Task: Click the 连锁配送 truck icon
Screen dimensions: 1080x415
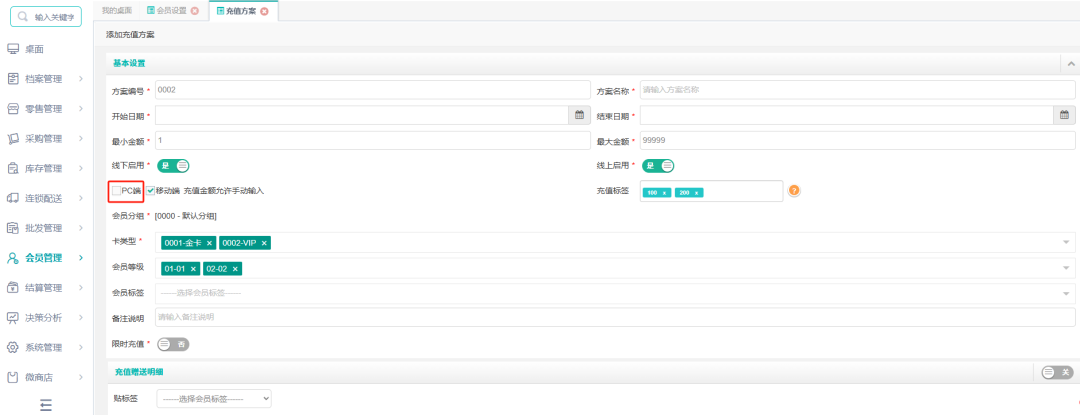Action: coord(12,198)
